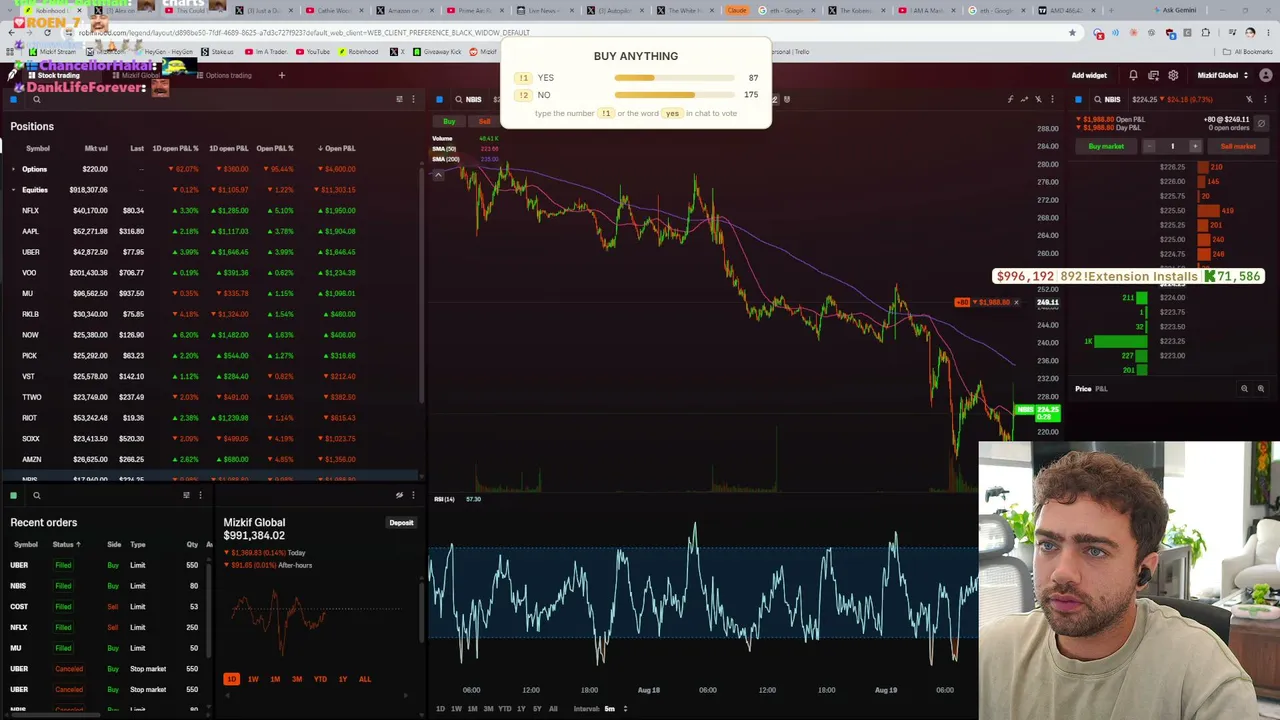Open the Mizkif Global account dropdown

pos(1220,75)
